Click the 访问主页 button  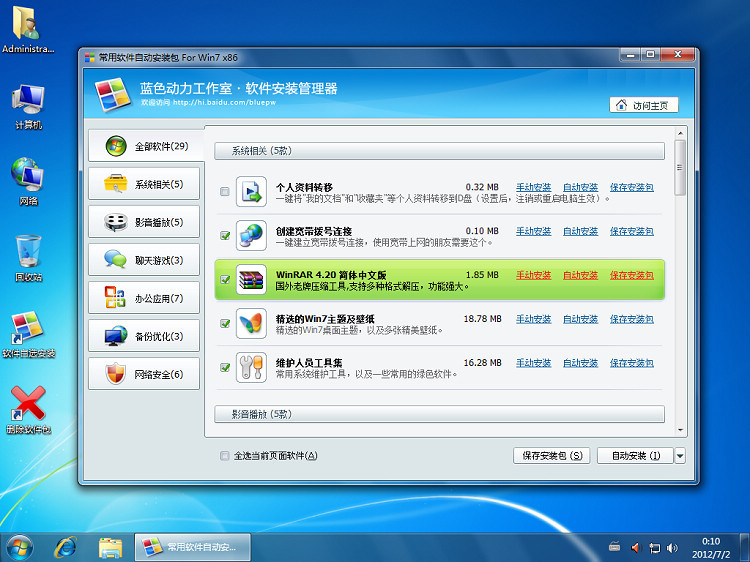[644, 105]
